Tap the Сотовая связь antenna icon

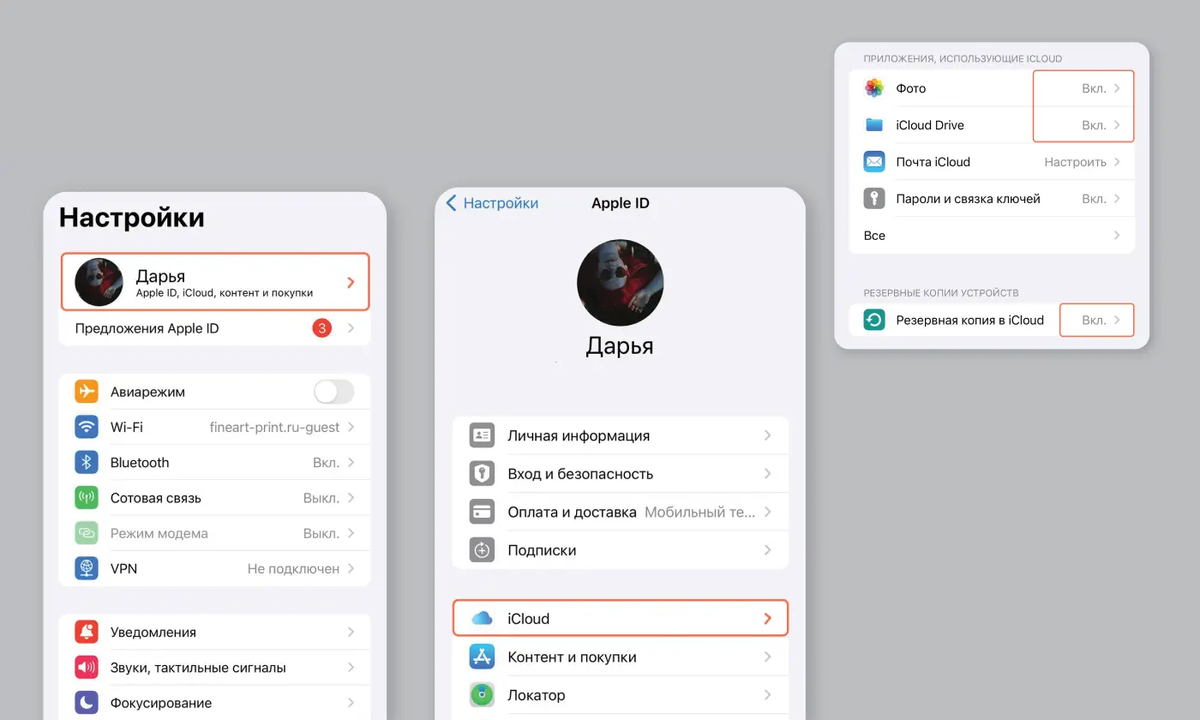(x=86, y=498)
